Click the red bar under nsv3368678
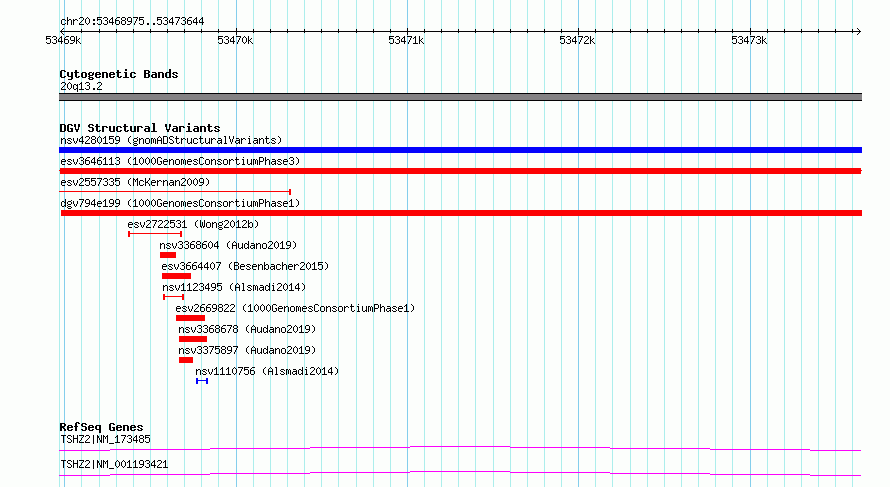The width and height of the screenshot is (890, 487). [x=193, y=339]
